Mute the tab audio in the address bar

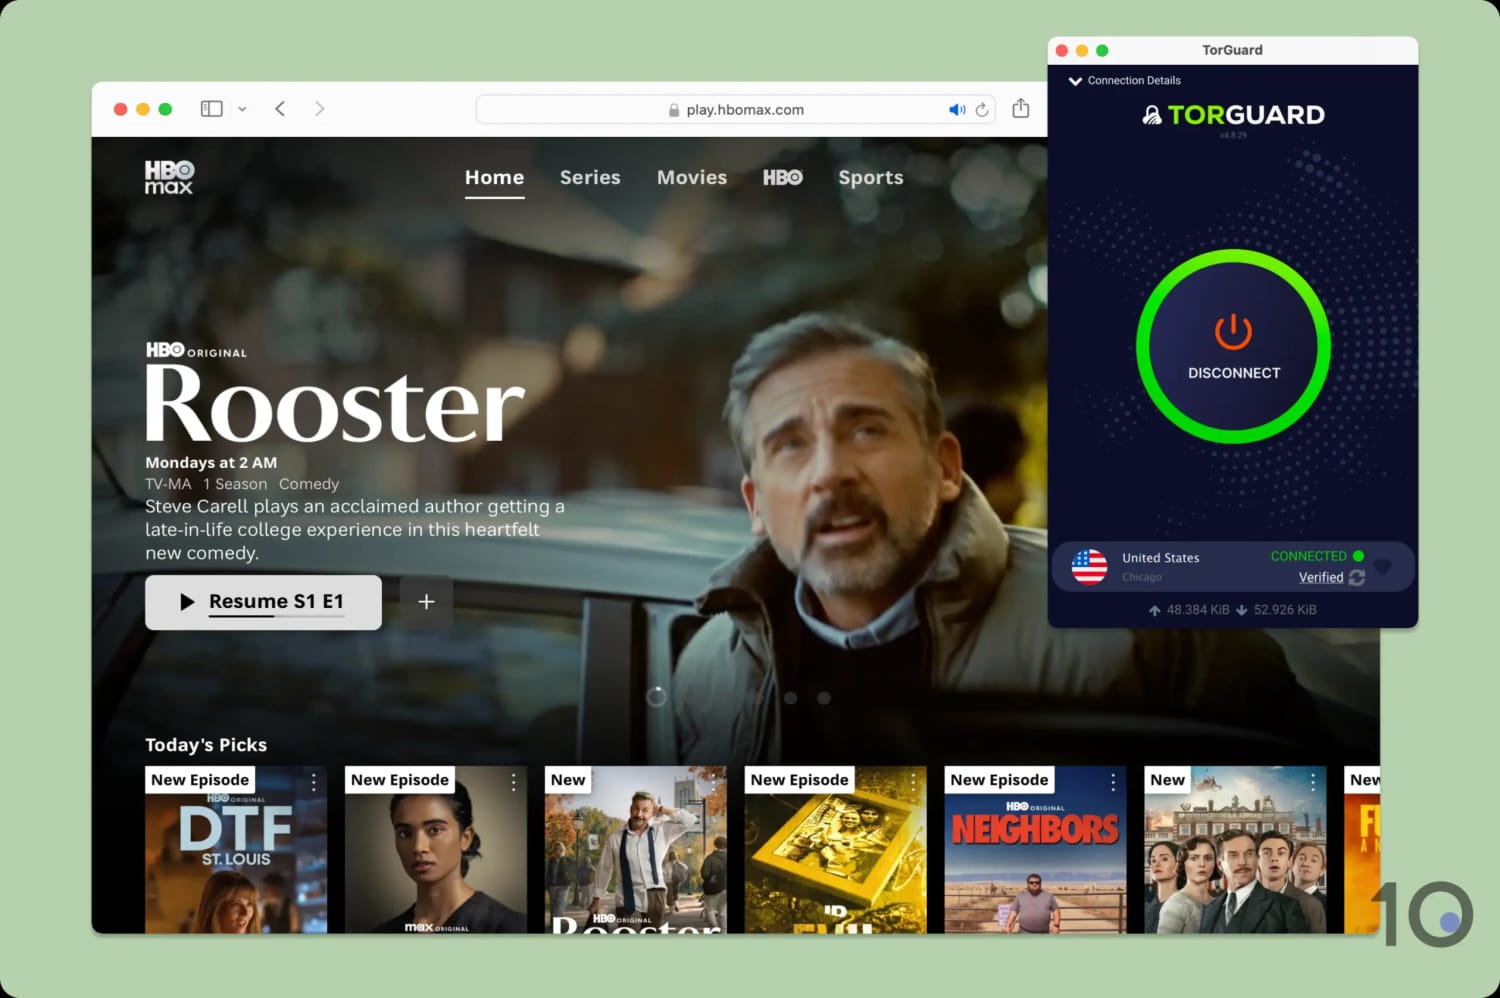[x=957, y=110]
